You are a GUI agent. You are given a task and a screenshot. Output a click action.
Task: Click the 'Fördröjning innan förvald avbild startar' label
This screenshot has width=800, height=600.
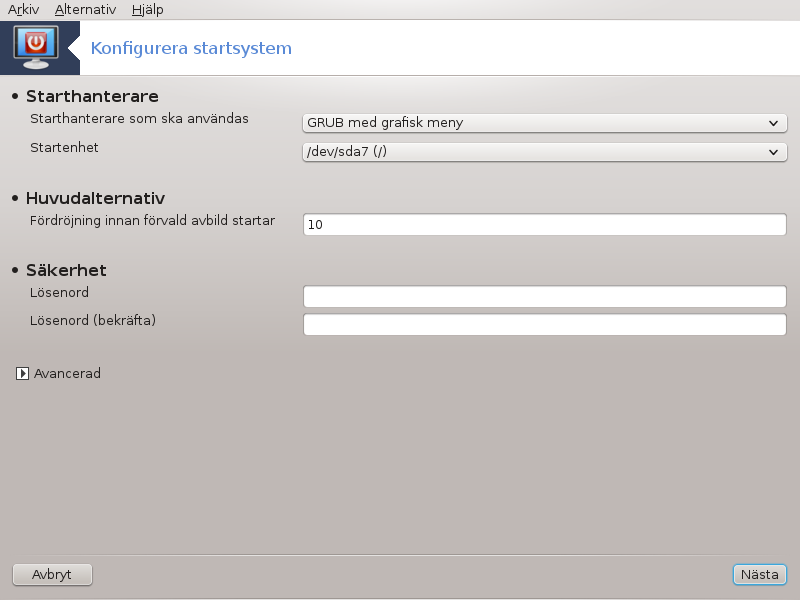pyautogui.click(x=153, y=220)
